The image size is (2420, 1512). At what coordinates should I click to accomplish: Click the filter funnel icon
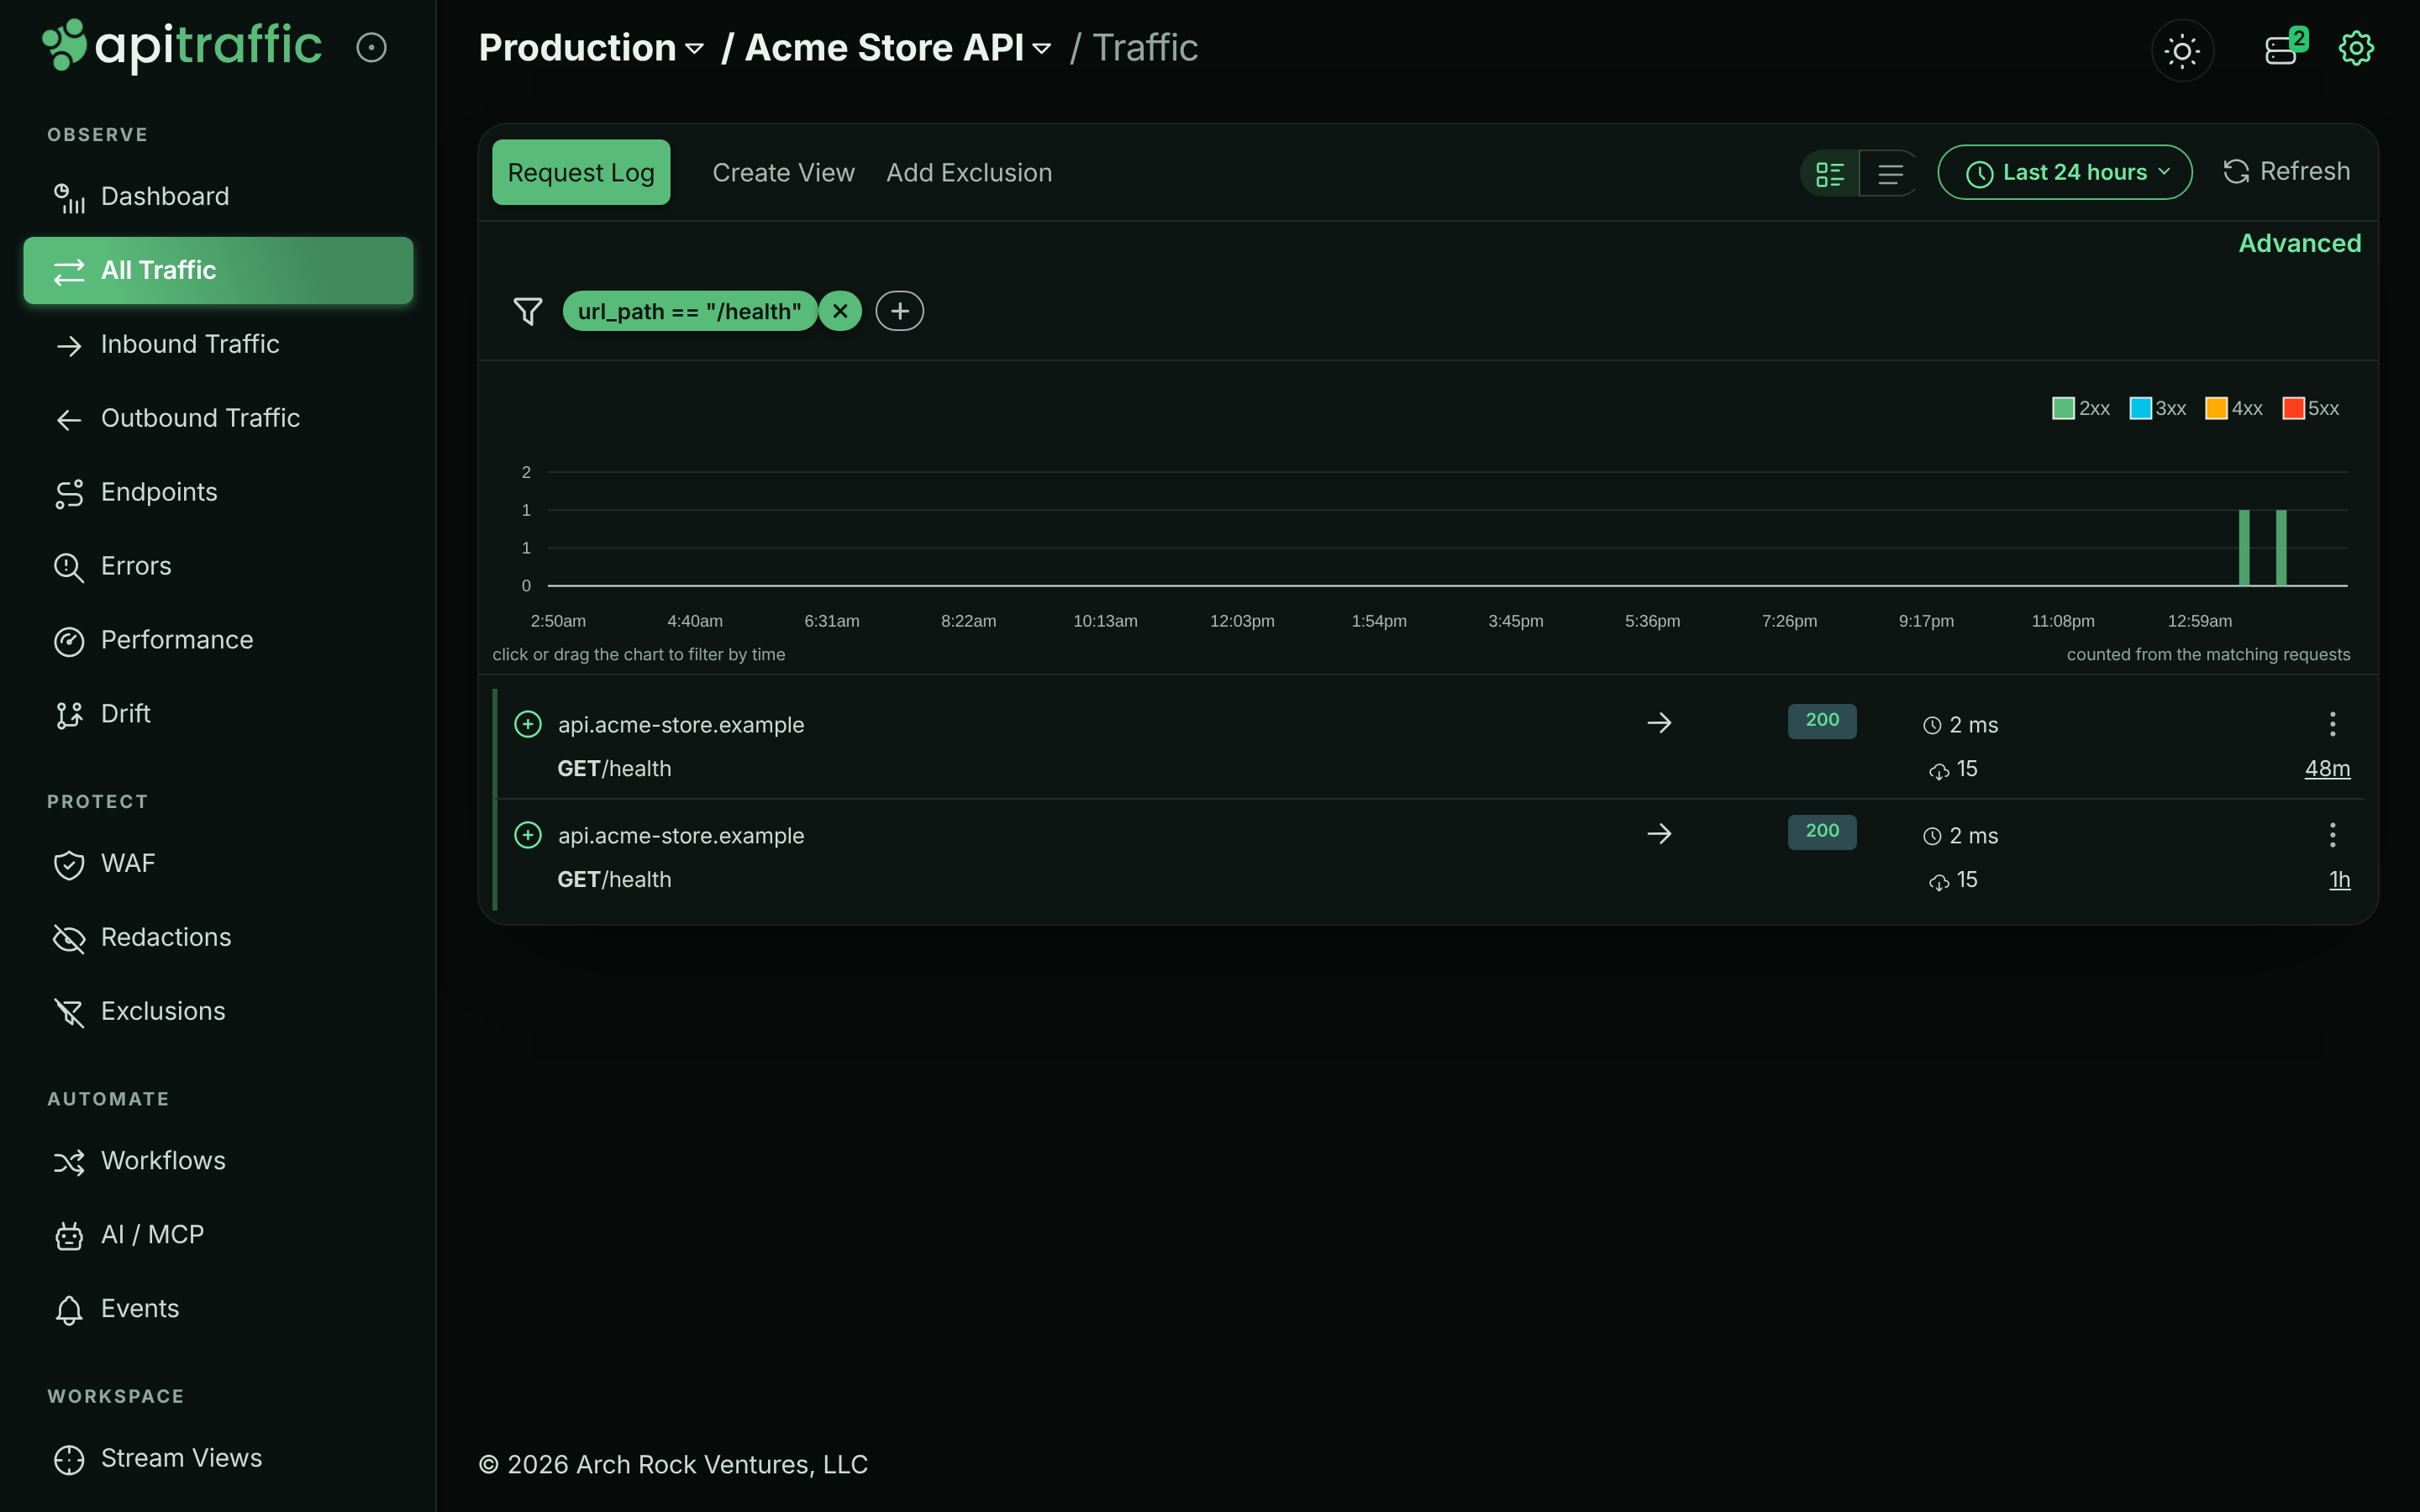(528, 311)
